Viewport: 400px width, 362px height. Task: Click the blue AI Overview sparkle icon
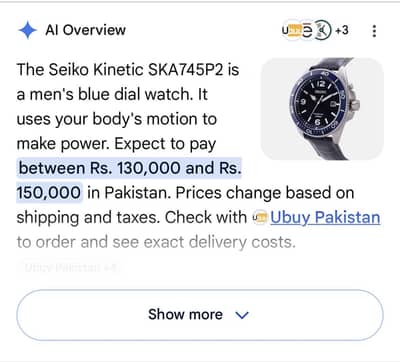click(x=28, y=30)
